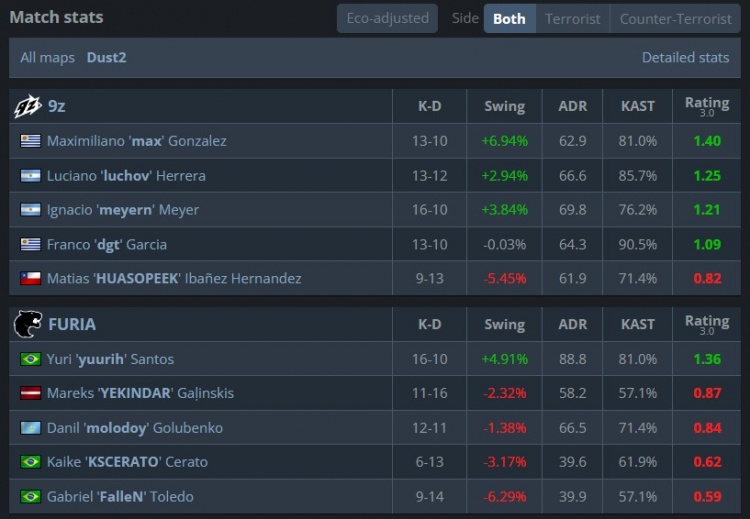Open Kaike 'KSCERATO' Cerato player profile

(127, 462)
